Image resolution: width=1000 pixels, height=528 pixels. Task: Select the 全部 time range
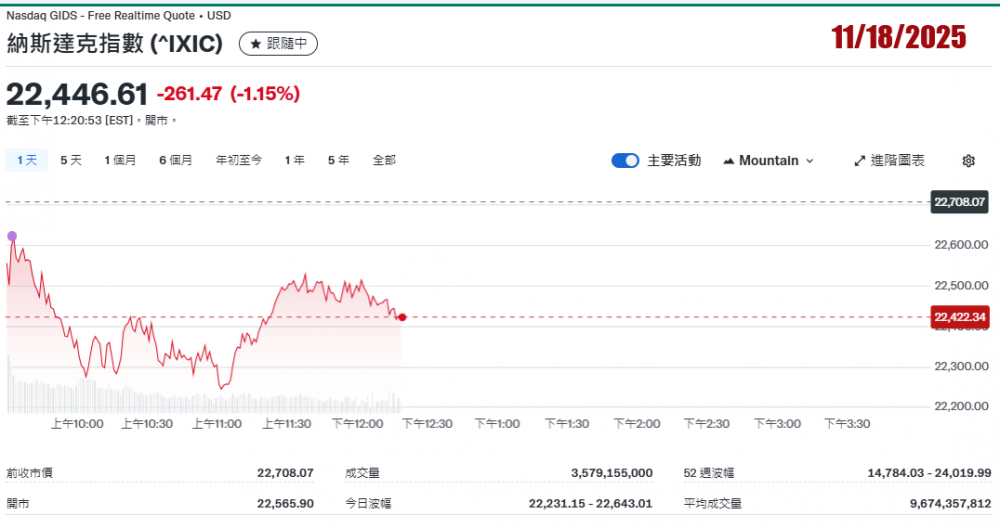pos(384,160)
